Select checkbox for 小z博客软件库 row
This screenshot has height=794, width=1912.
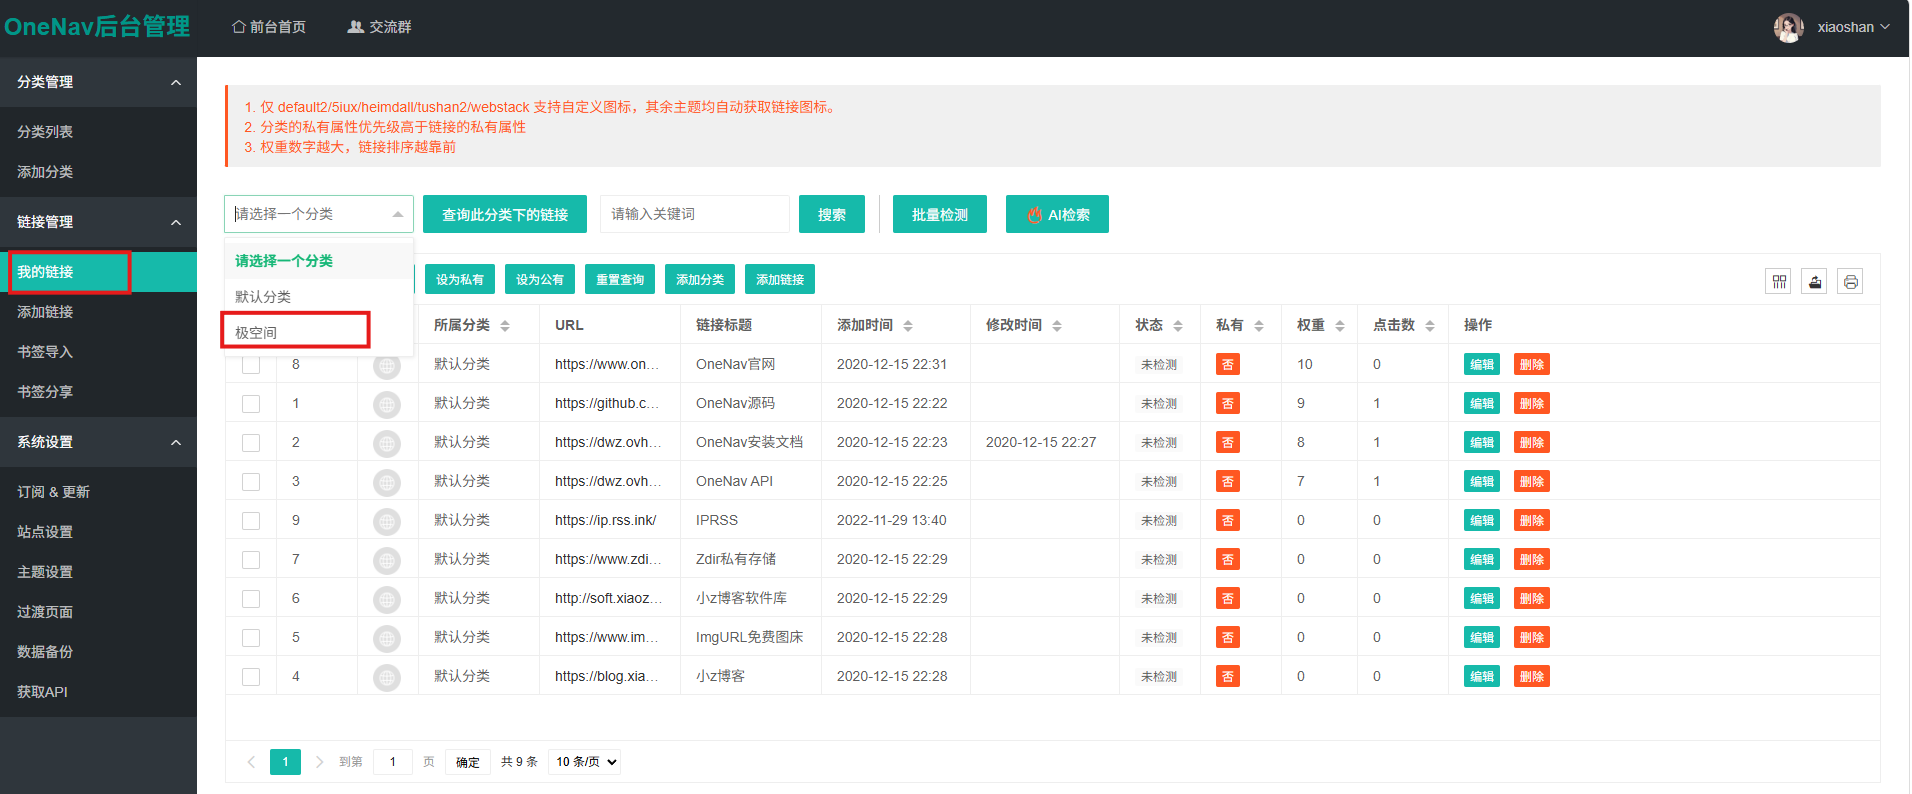(251, 599)
